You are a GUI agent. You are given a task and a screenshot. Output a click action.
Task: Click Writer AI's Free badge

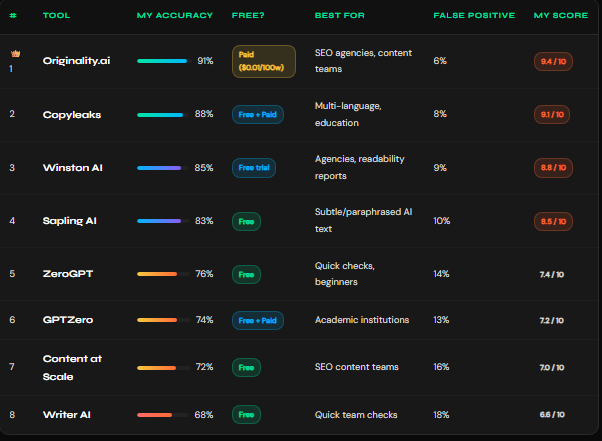pos(246,415)
